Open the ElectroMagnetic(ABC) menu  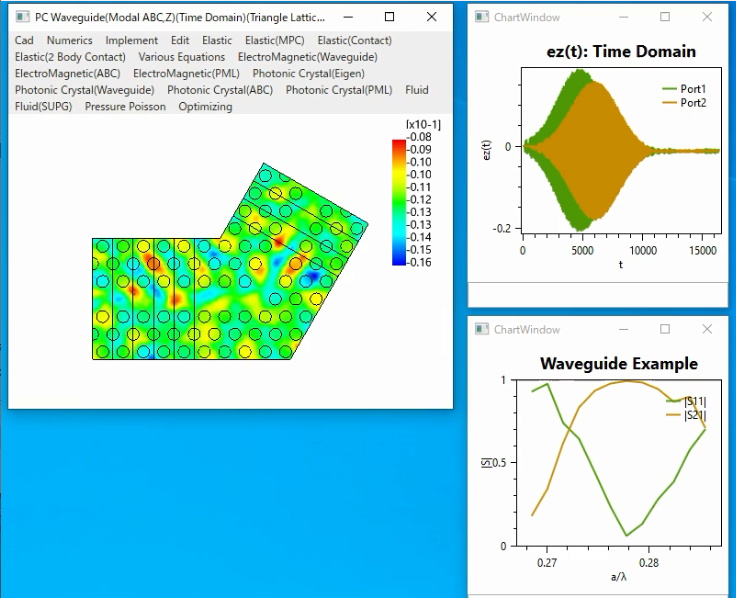(68, 73)
